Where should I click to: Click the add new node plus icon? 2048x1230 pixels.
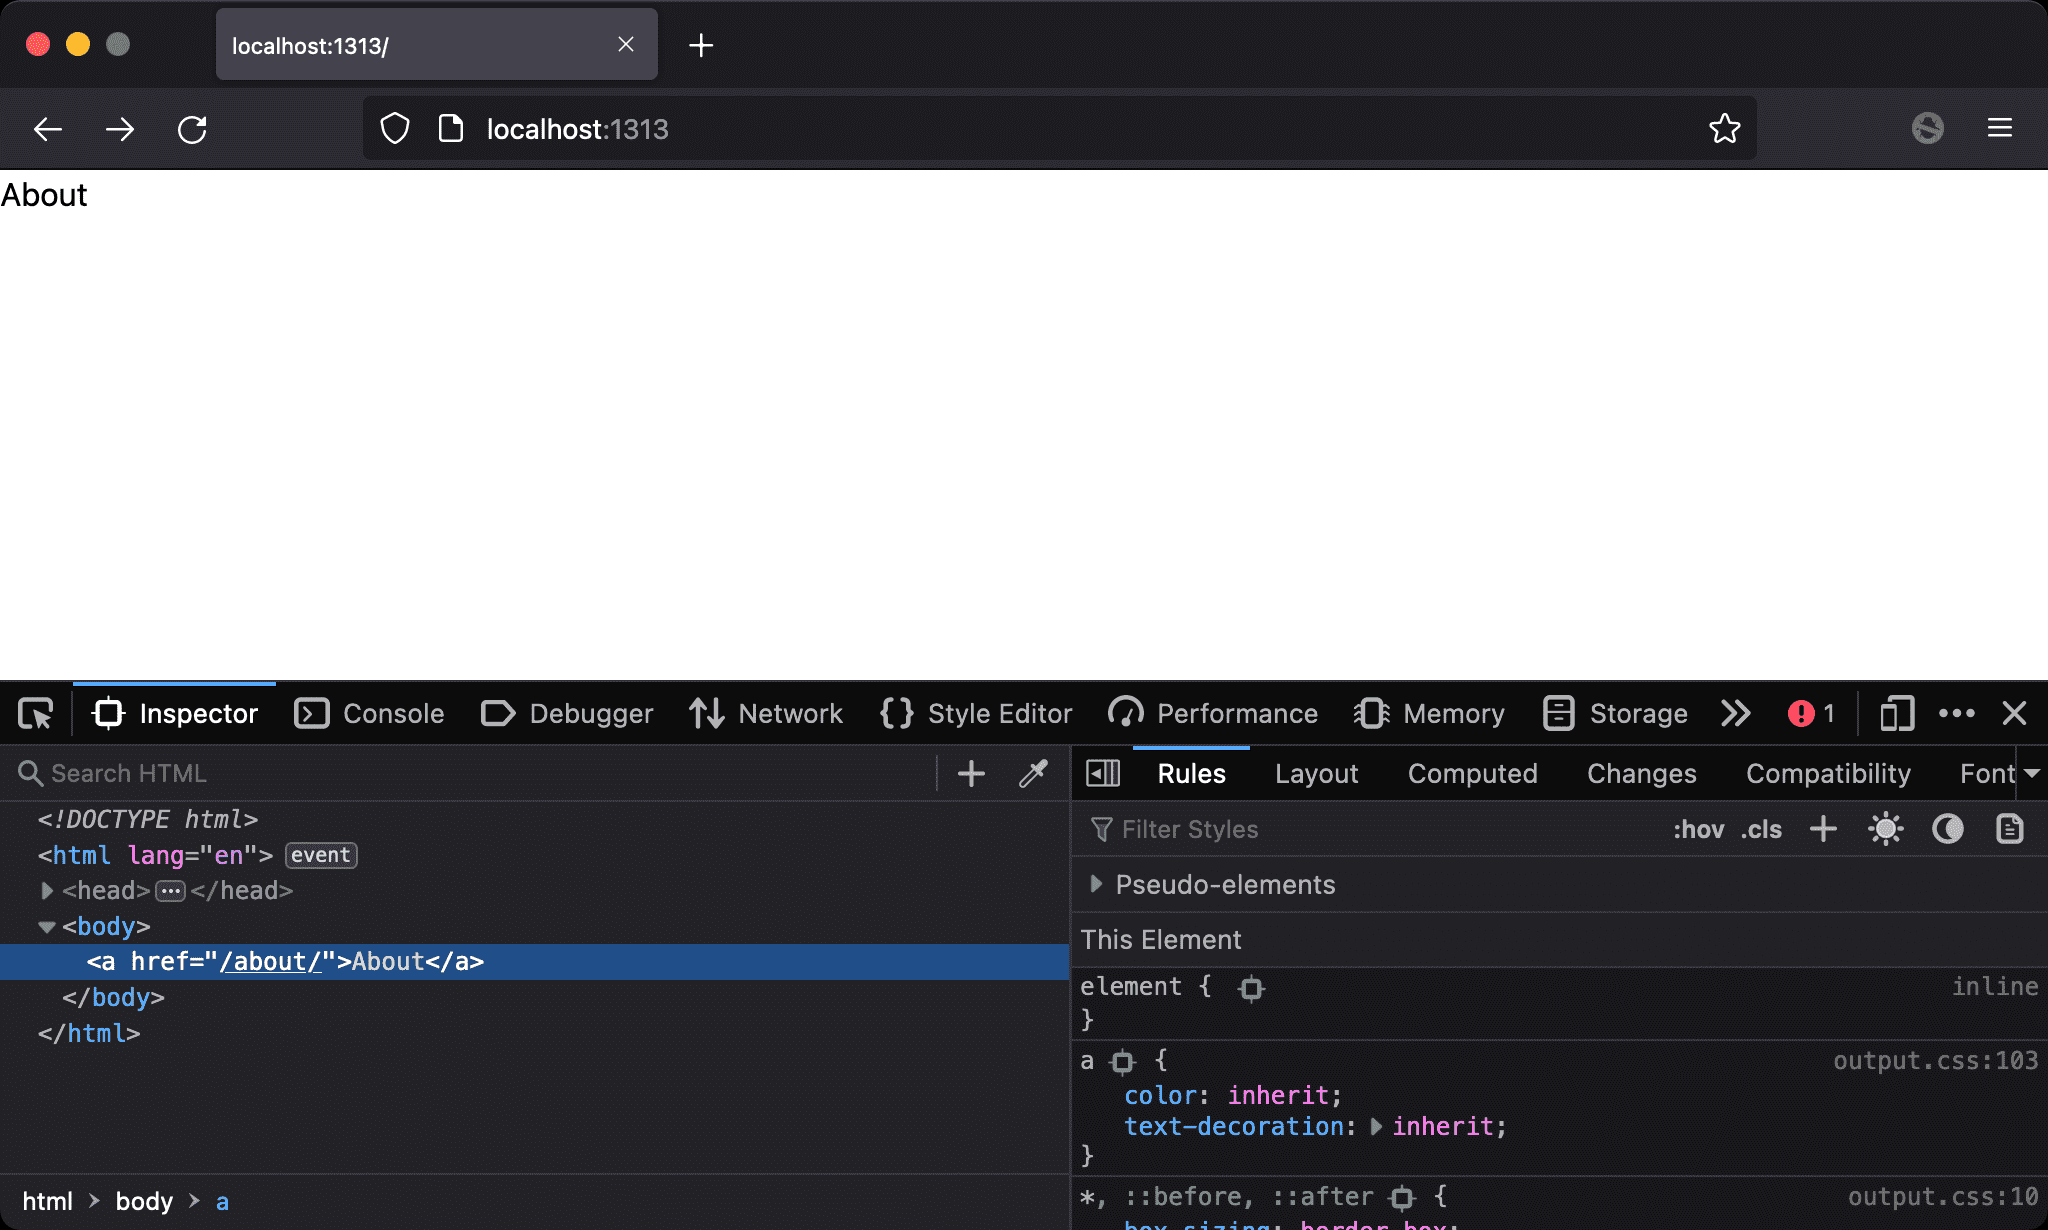click(971, 773)
